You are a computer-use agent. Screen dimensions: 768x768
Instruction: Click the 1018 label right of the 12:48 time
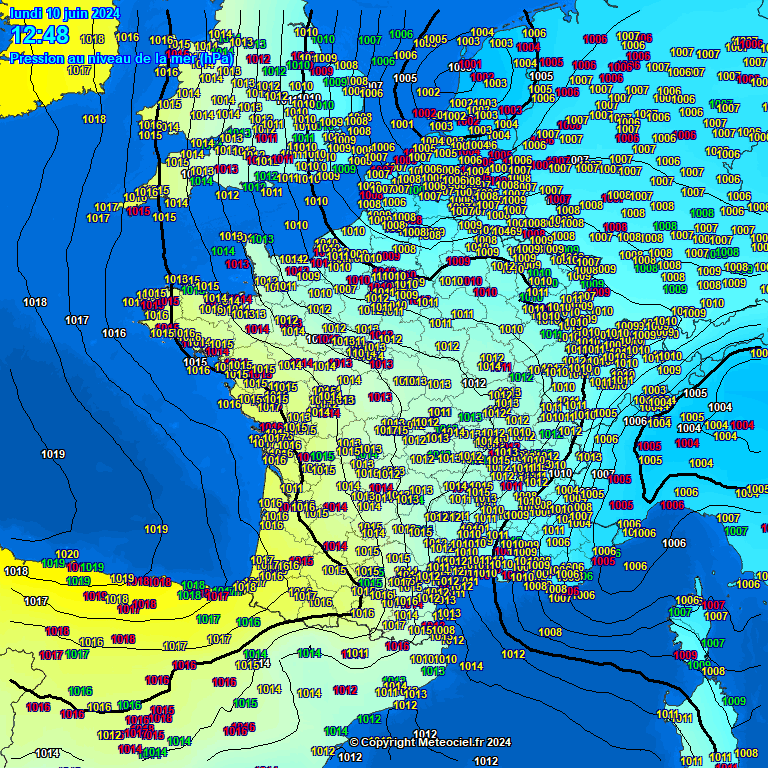(x=92, y=39)
